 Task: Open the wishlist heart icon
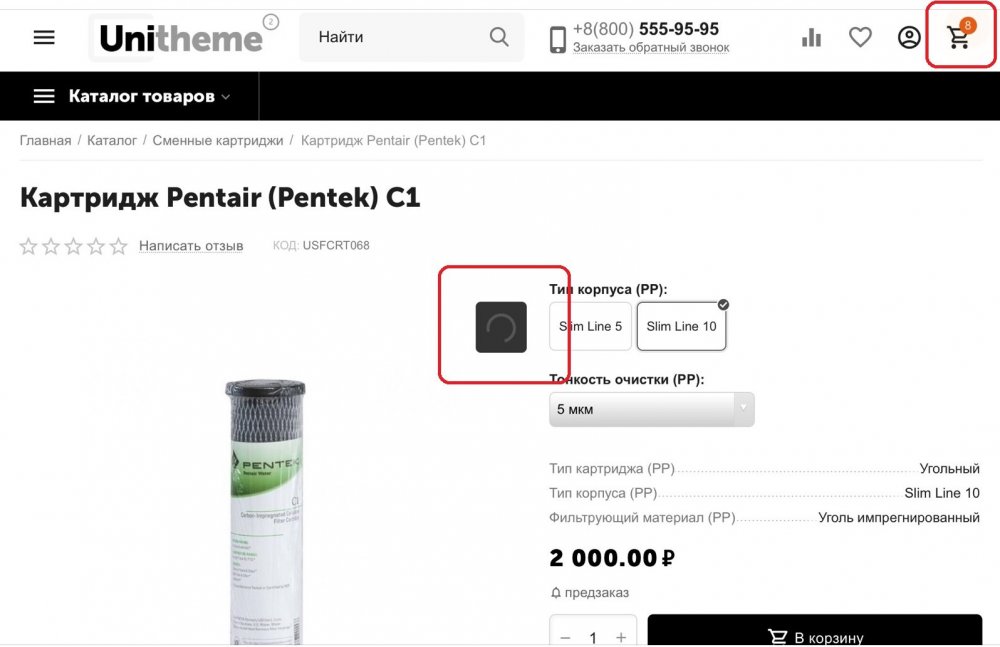click(860, 37)
